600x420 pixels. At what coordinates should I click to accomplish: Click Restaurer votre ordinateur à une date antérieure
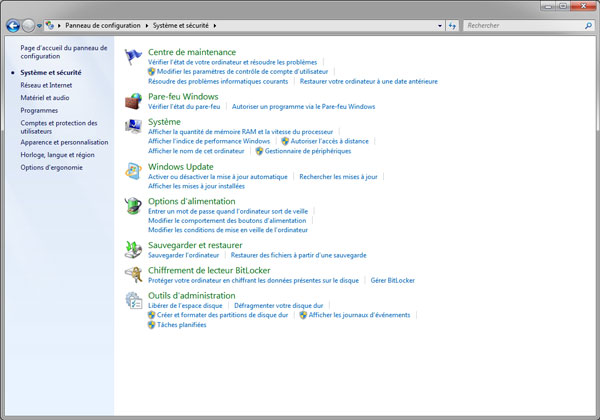point(368,81)
